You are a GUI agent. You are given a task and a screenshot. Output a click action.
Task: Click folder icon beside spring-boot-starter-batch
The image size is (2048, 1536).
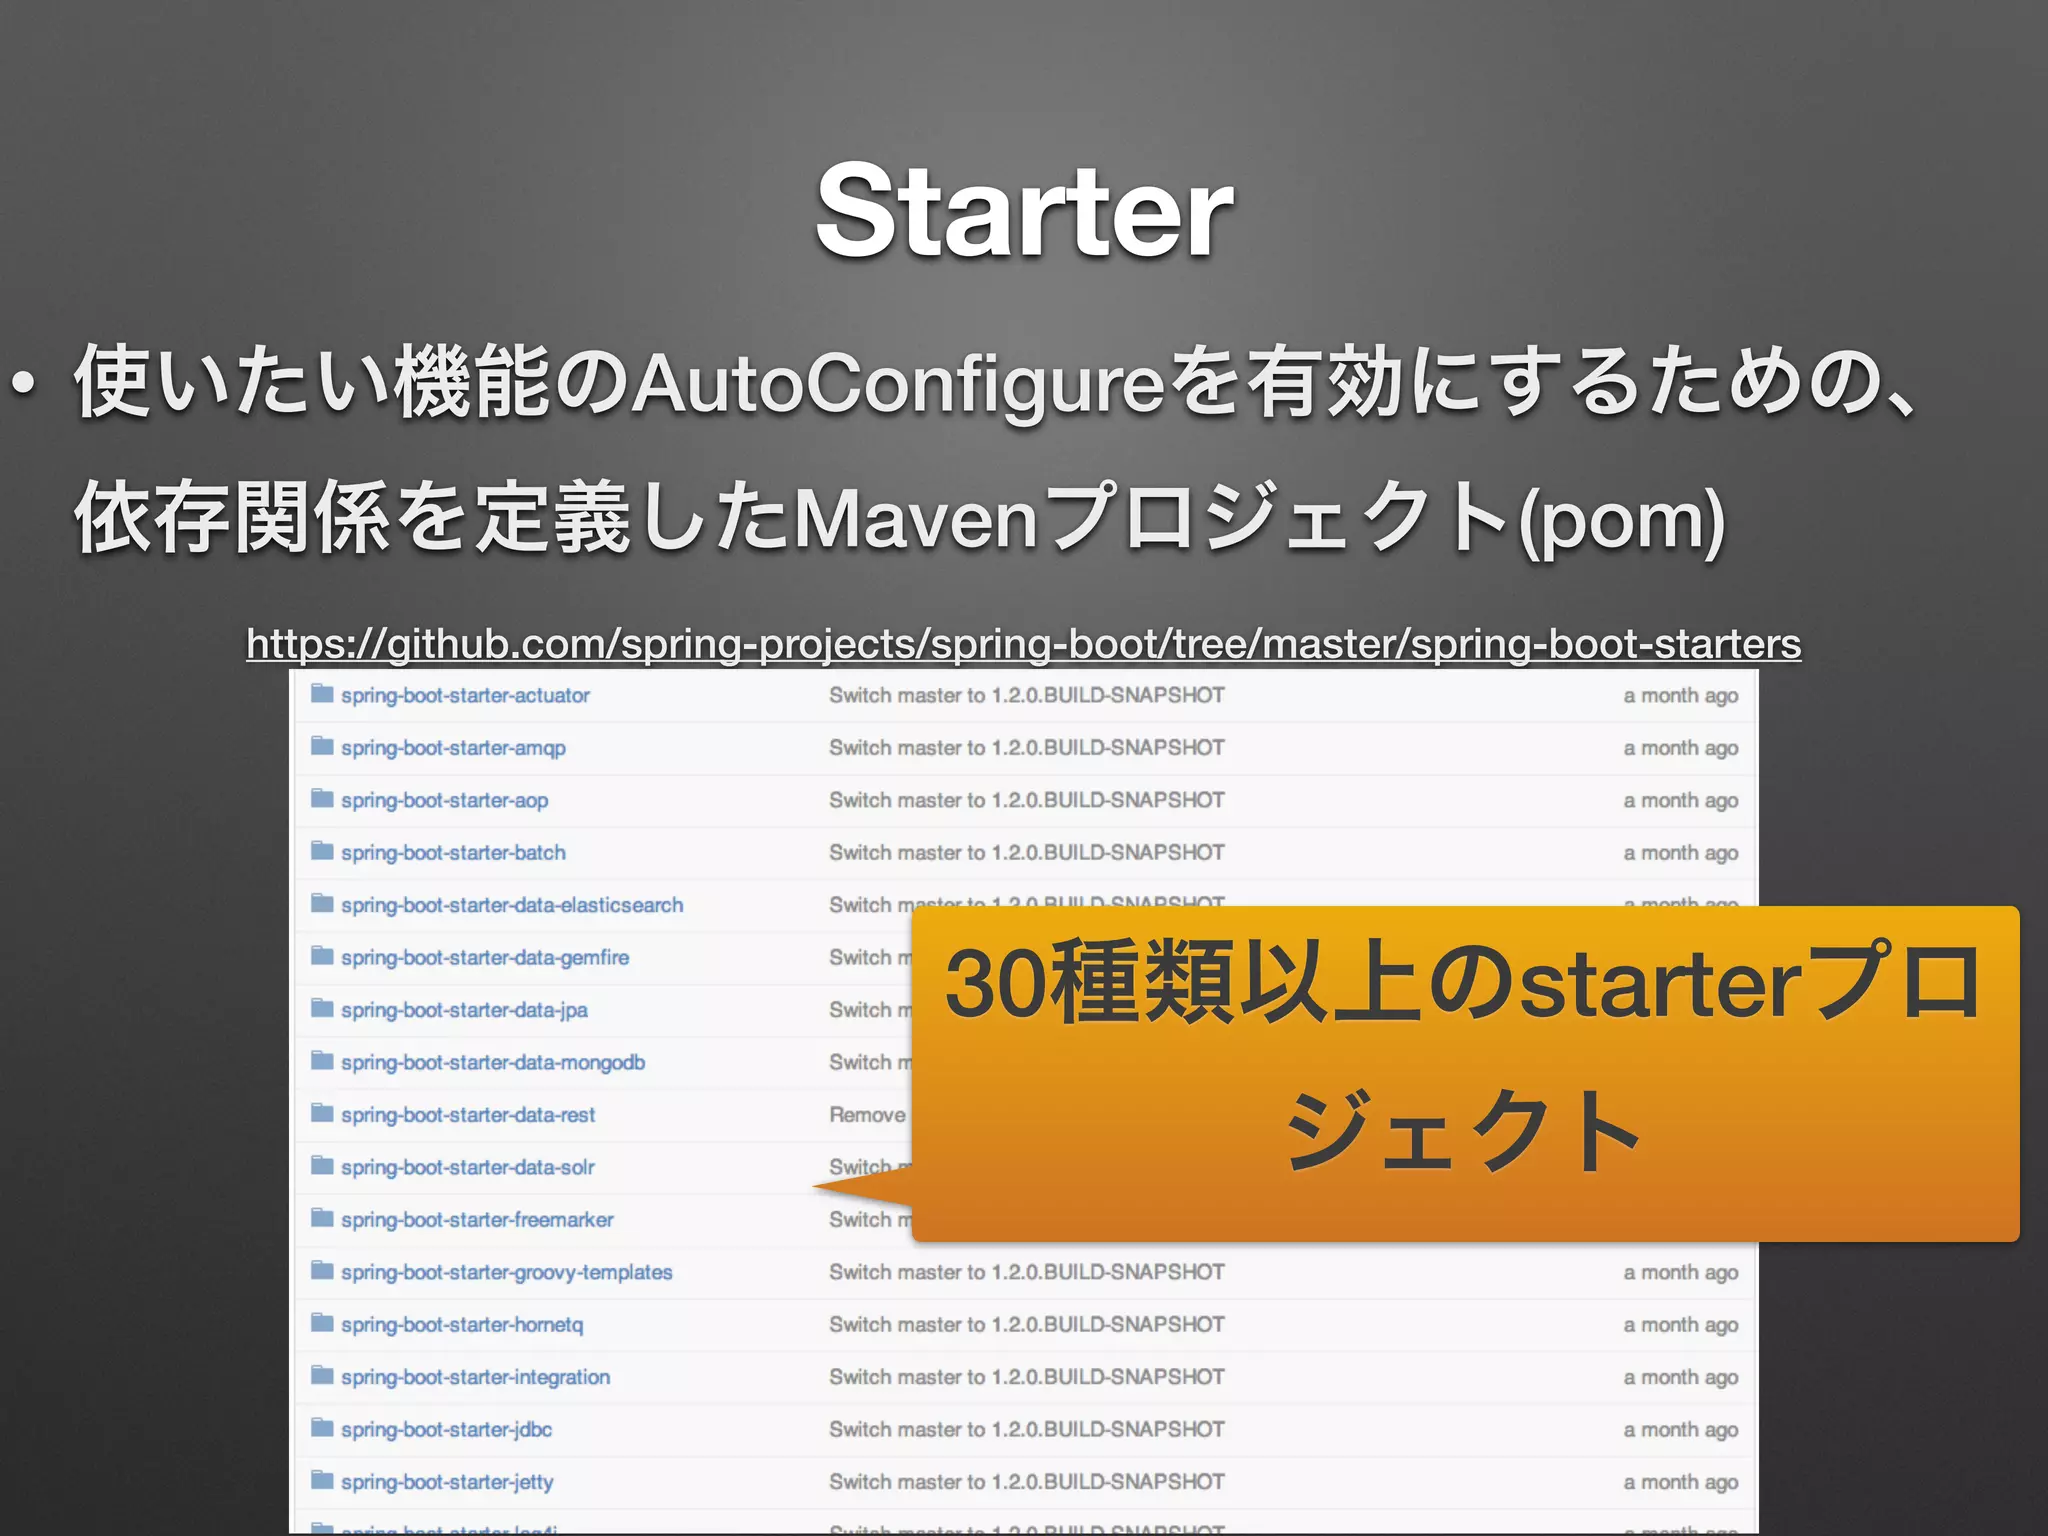pyautogui.click(x=322, y=851)
